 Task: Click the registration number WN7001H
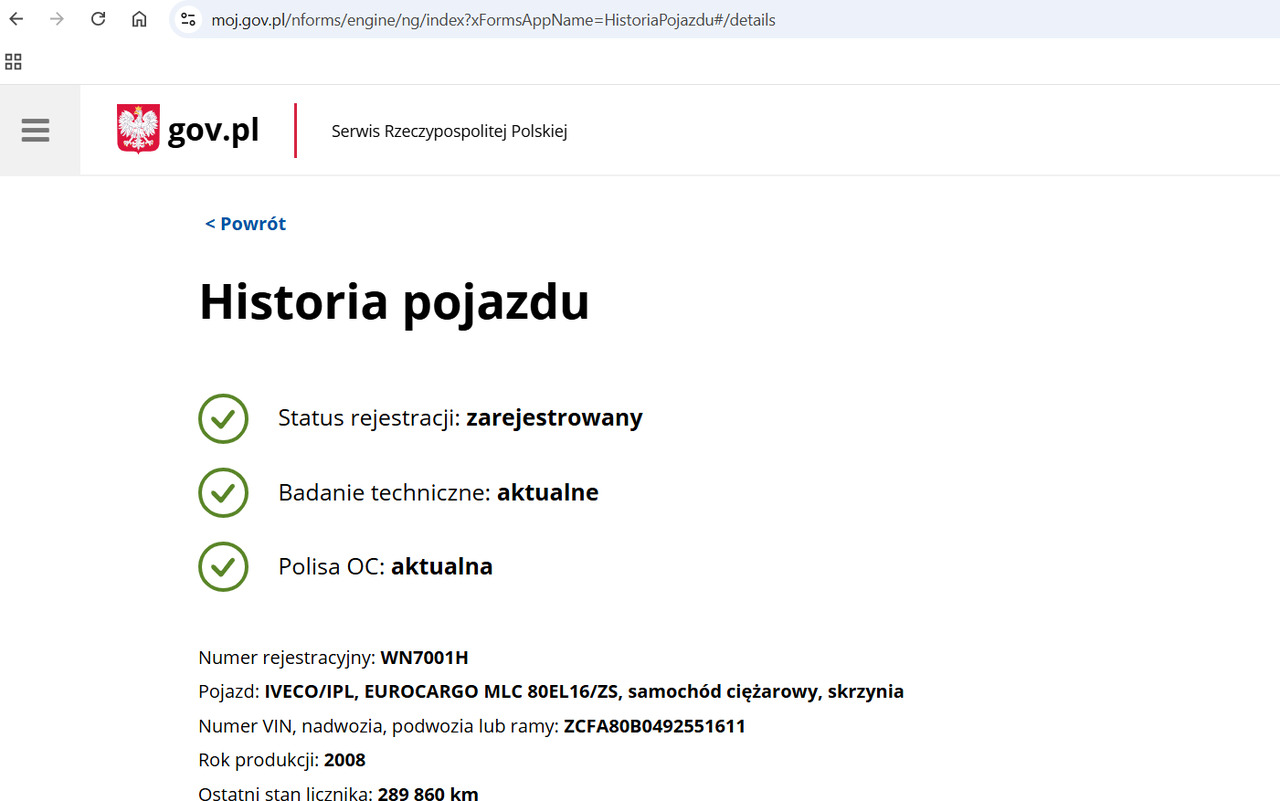point(424,658)
